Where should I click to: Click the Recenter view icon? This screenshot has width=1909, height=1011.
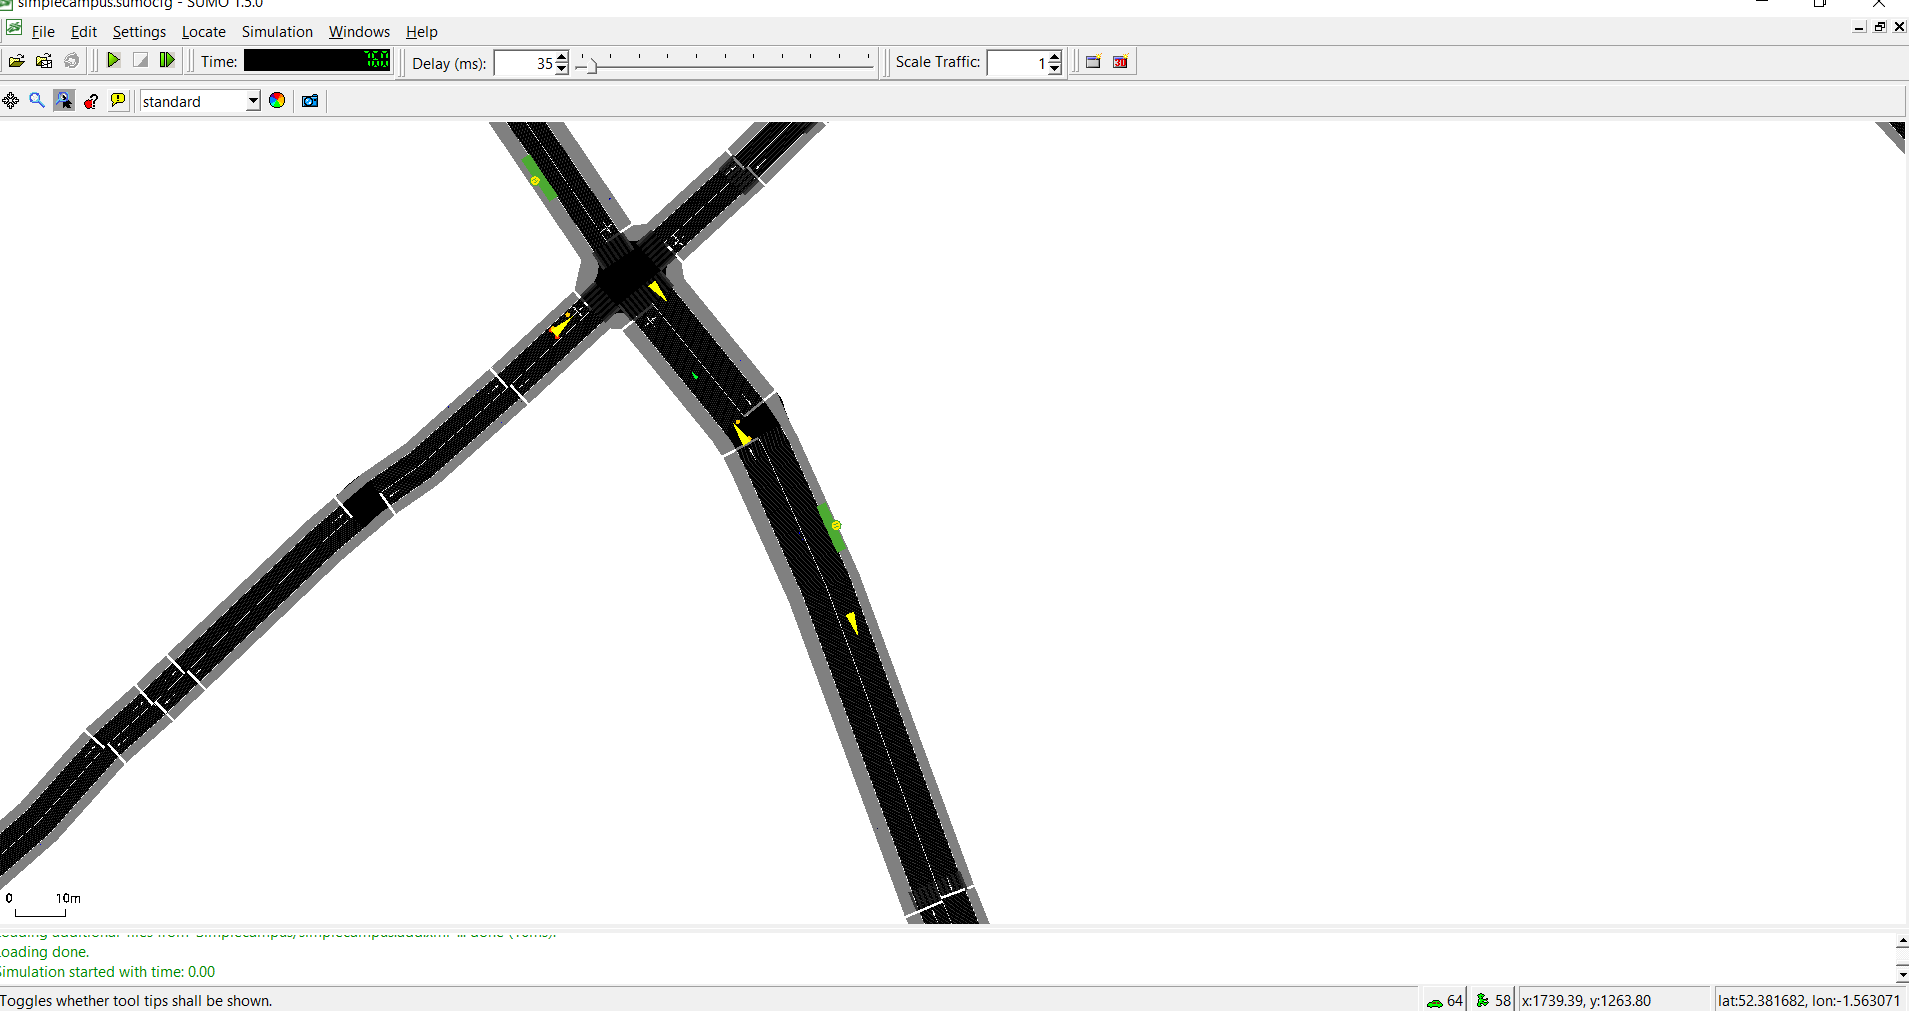point(11,101)
